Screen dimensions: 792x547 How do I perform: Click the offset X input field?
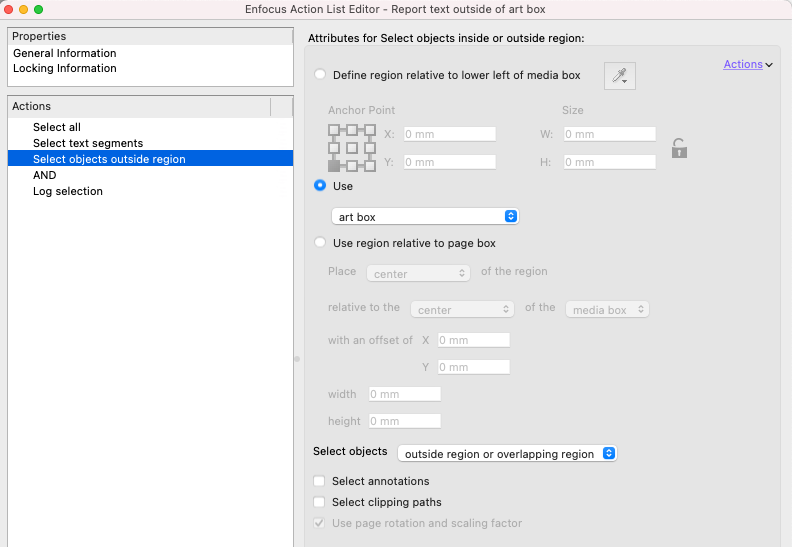(x=474, y=340)
